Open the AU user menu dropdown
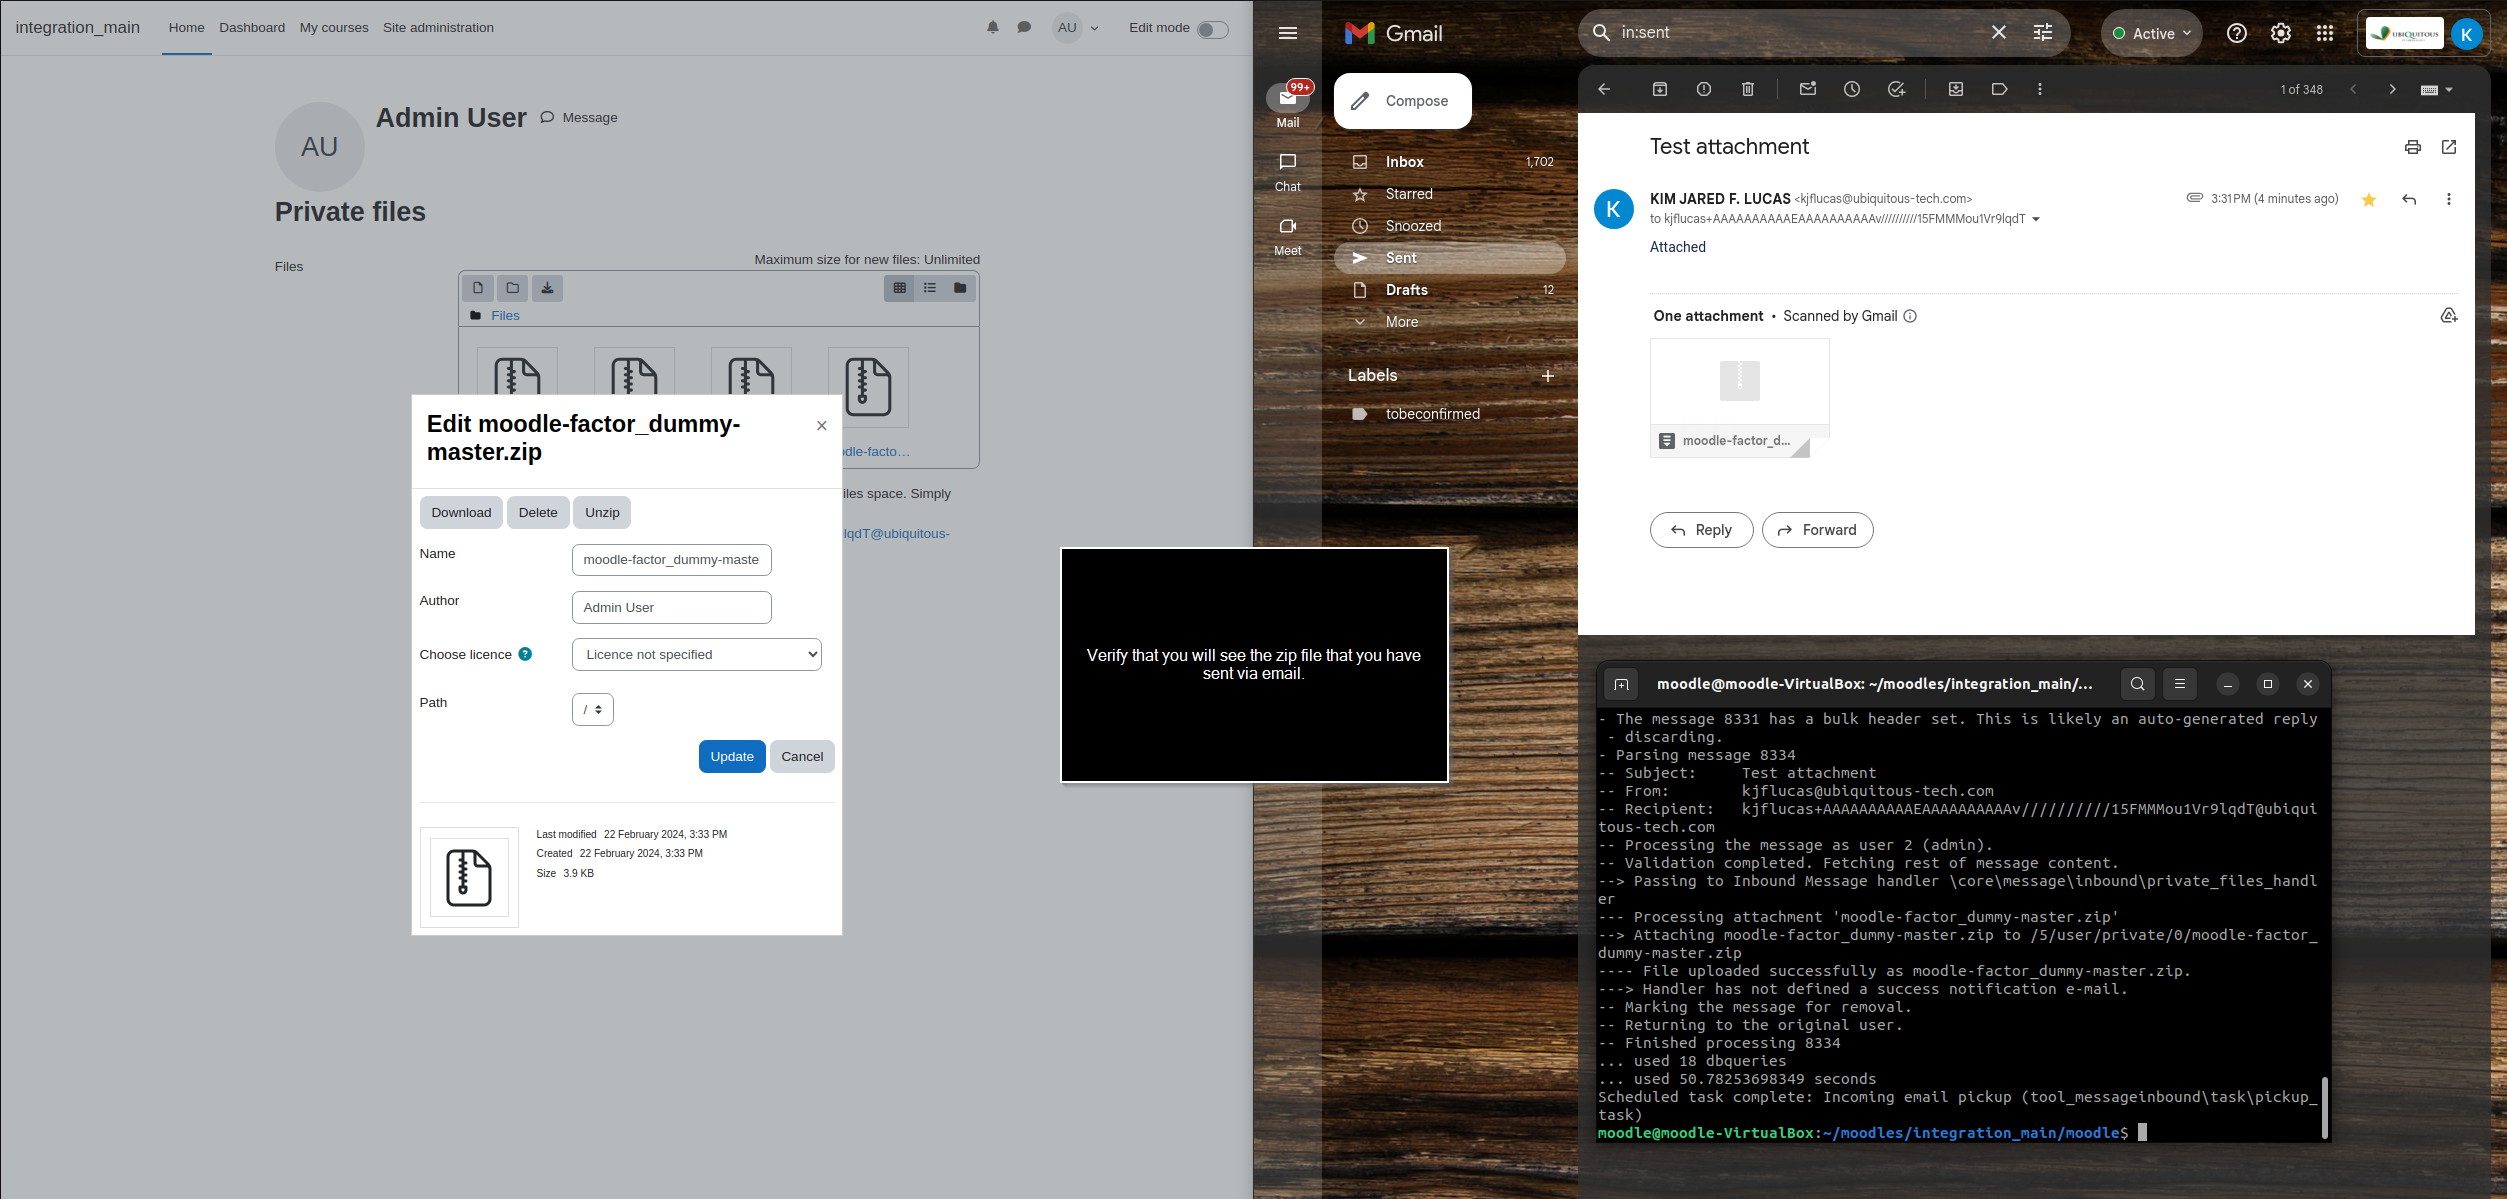2507x1199 pixels. coord(1076,28)
